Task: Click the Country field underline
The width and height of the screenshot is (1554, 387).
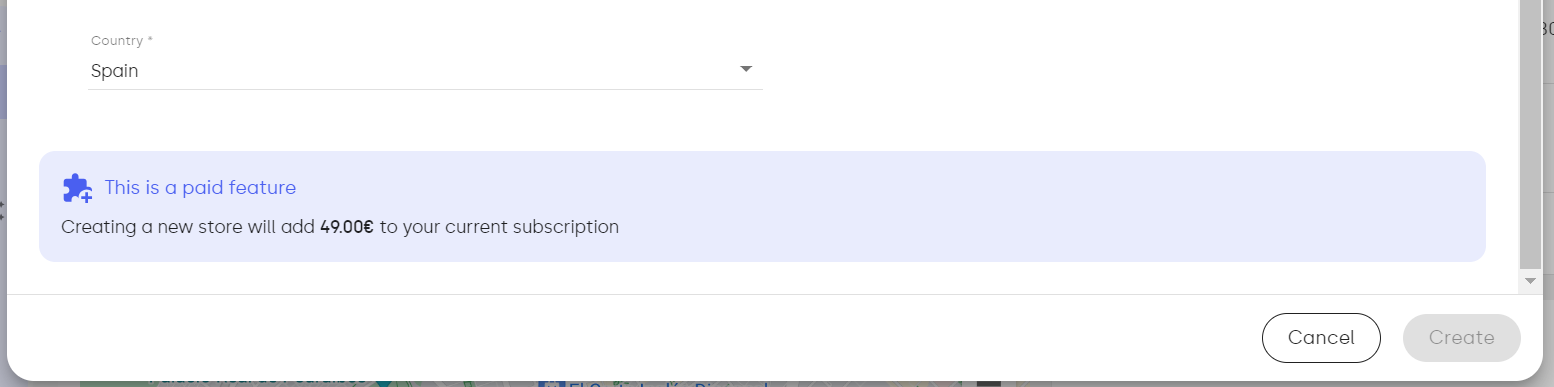Action: (425, 89)
